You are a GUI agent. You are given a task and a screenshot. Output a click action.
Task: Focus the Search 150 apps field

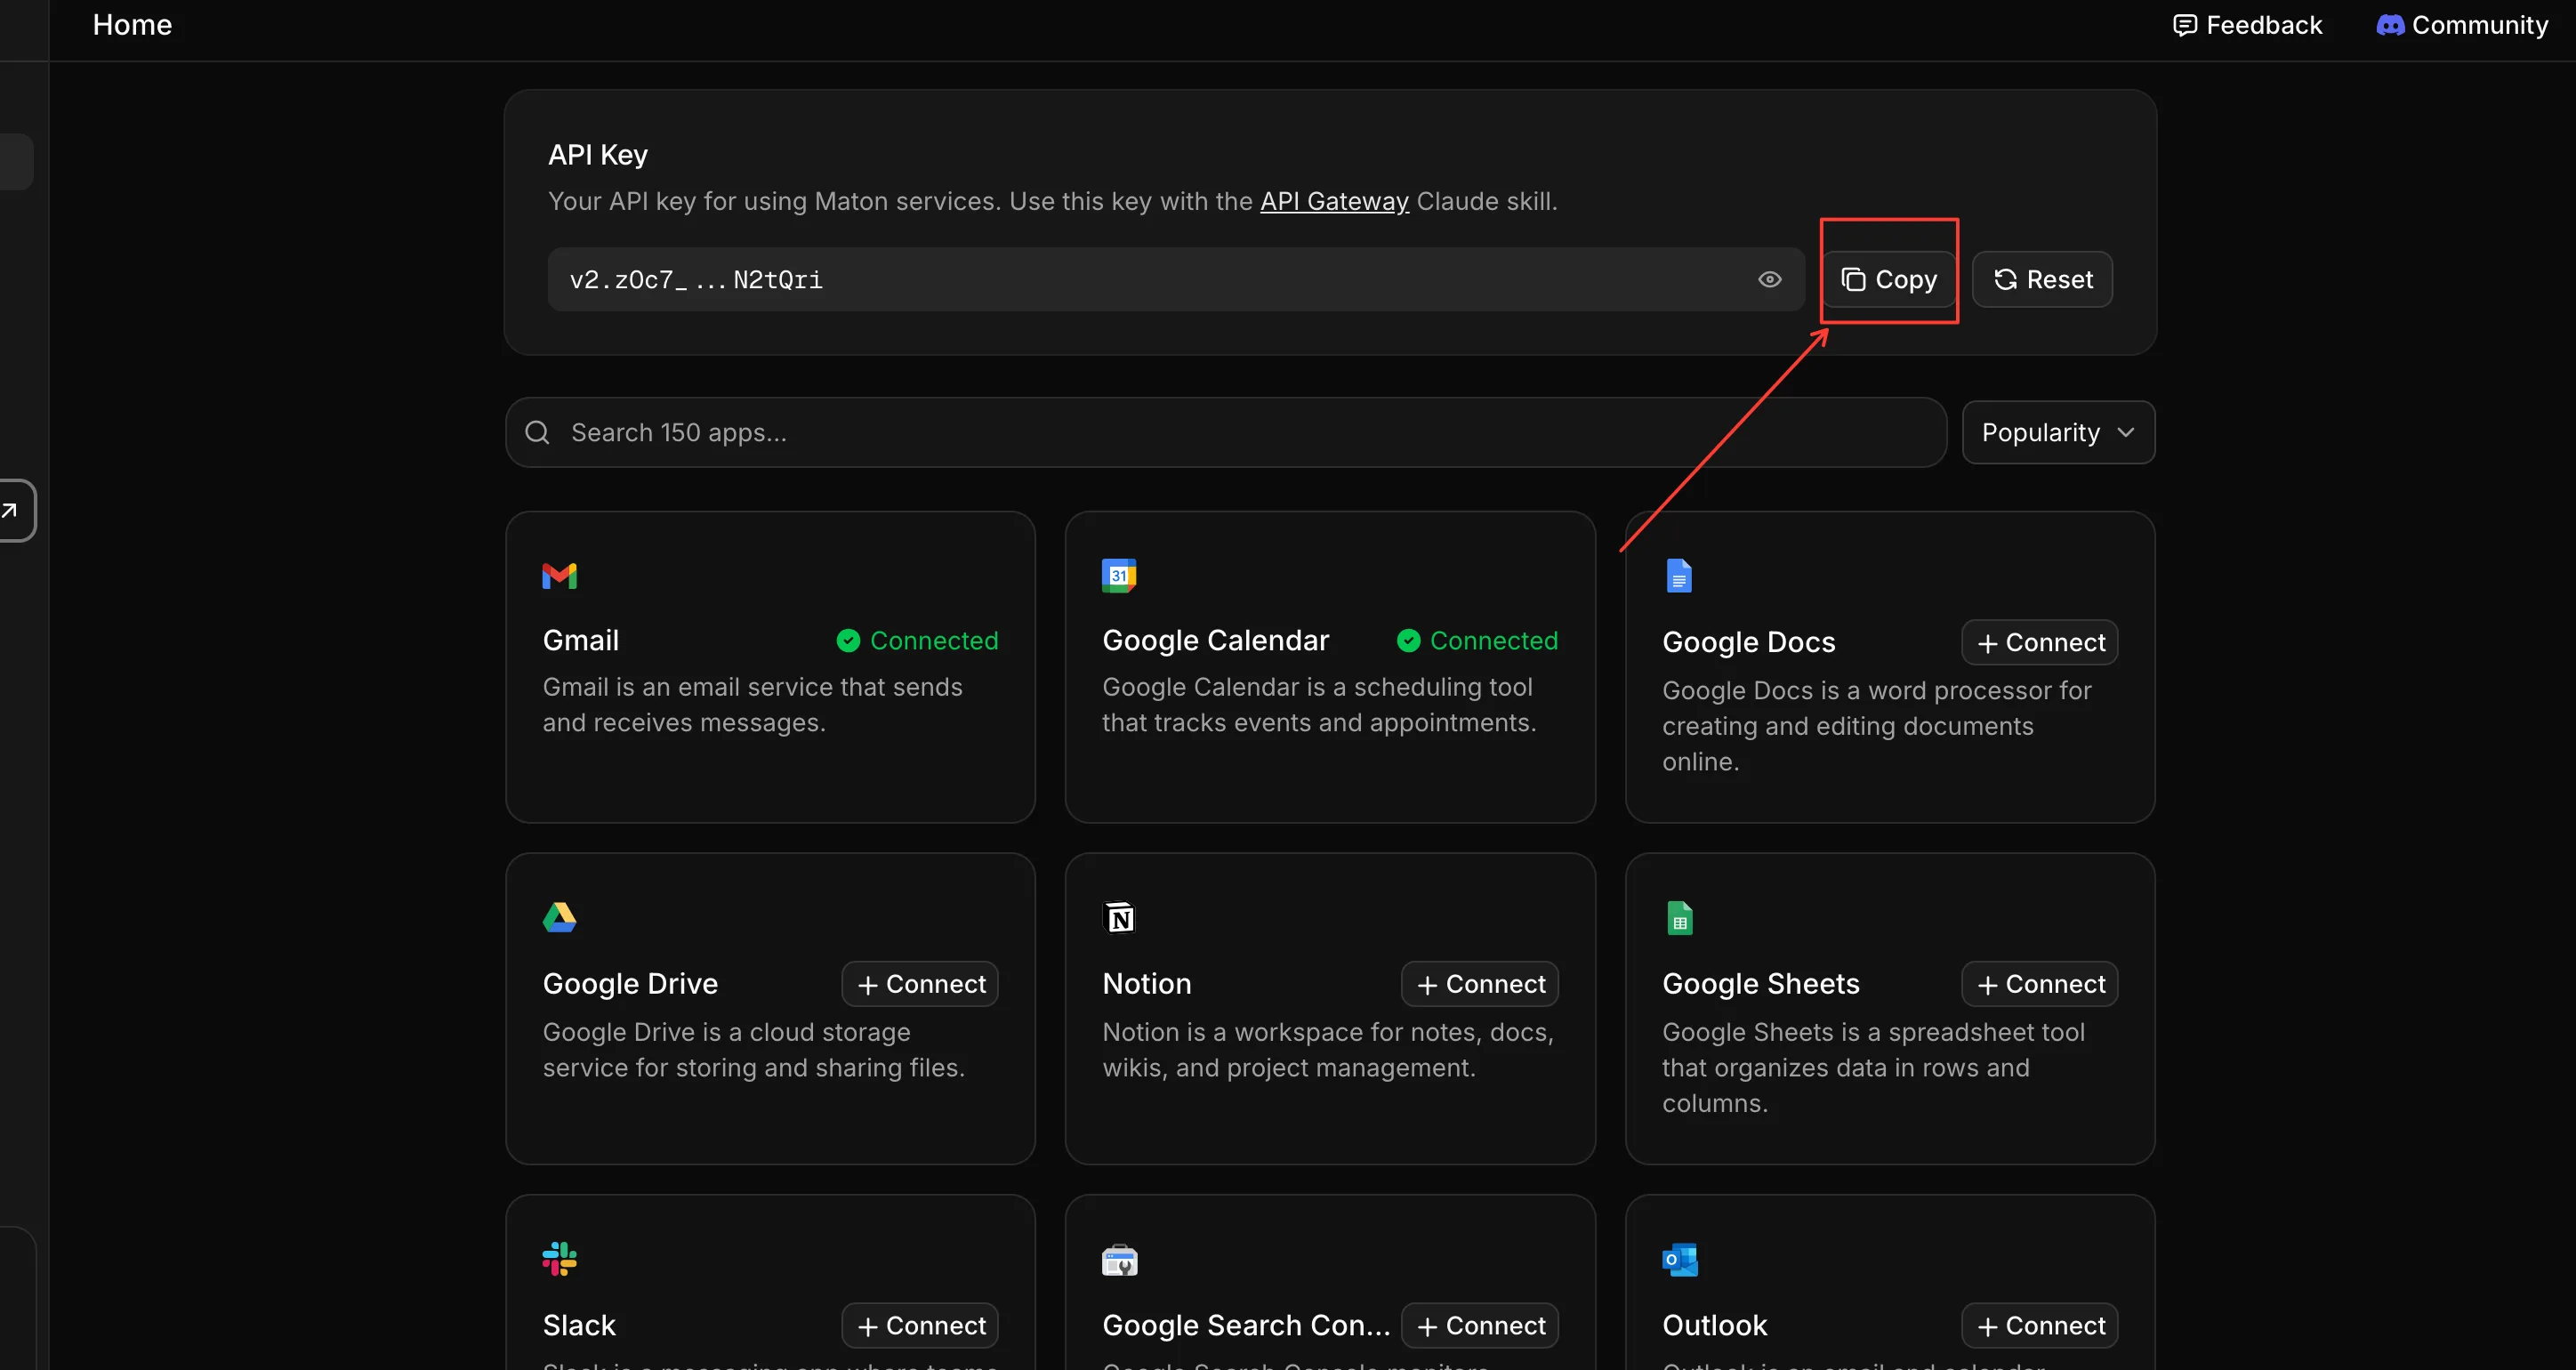(1226, 432)
